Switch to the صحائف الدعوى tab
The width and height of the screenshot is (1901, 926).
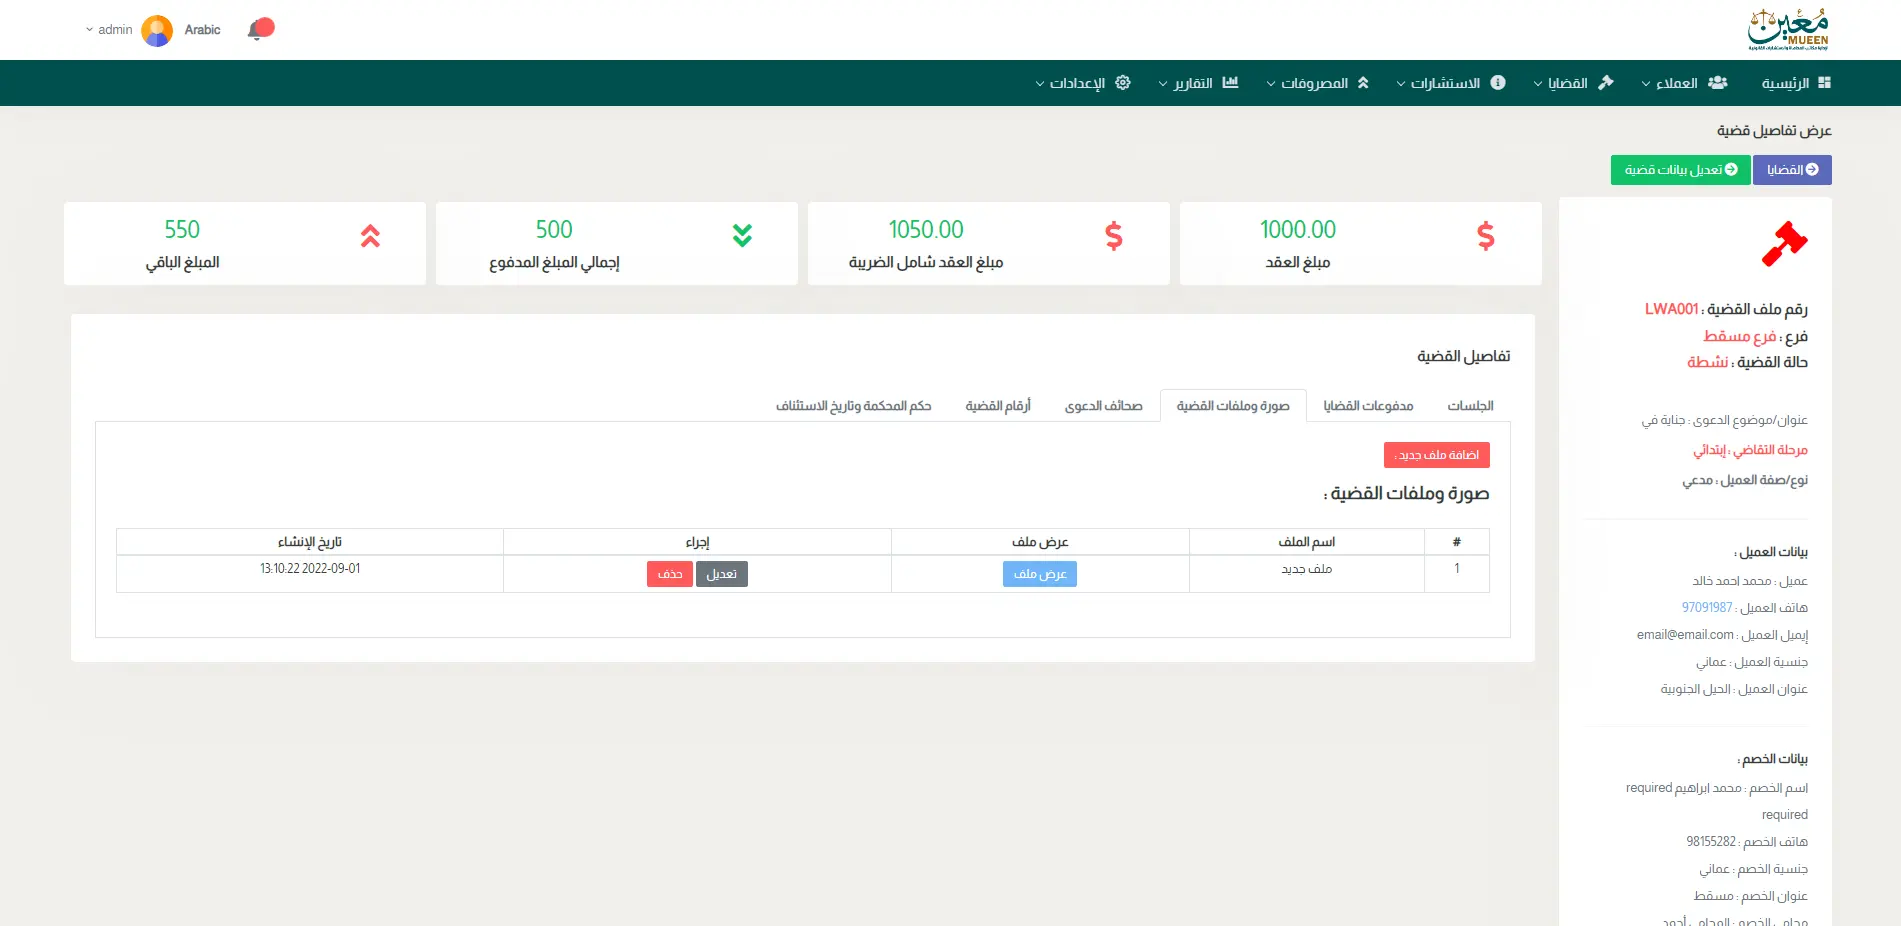[1103, 406]
